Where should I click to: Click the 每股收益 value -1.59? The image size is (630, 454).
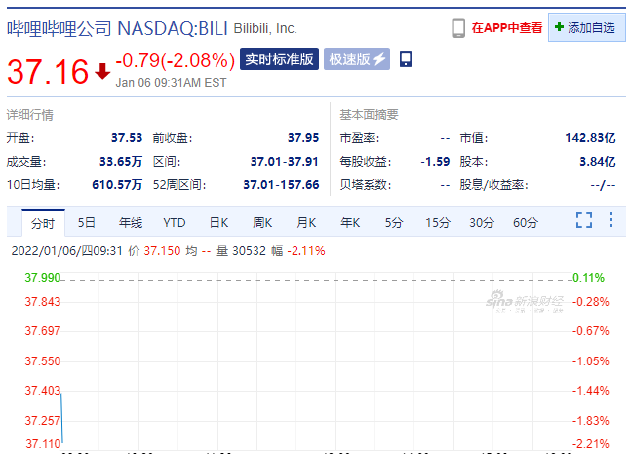click(435, 162)
